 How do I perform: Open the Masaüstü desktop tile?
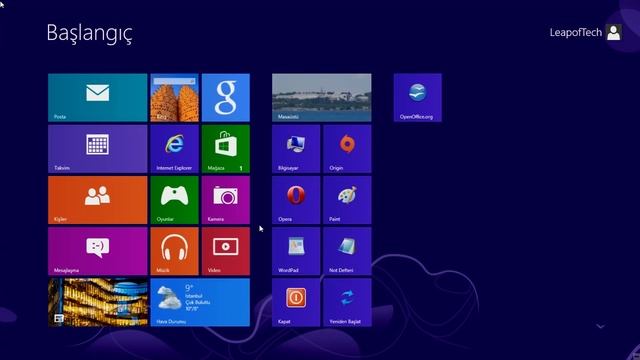(322, 98)
